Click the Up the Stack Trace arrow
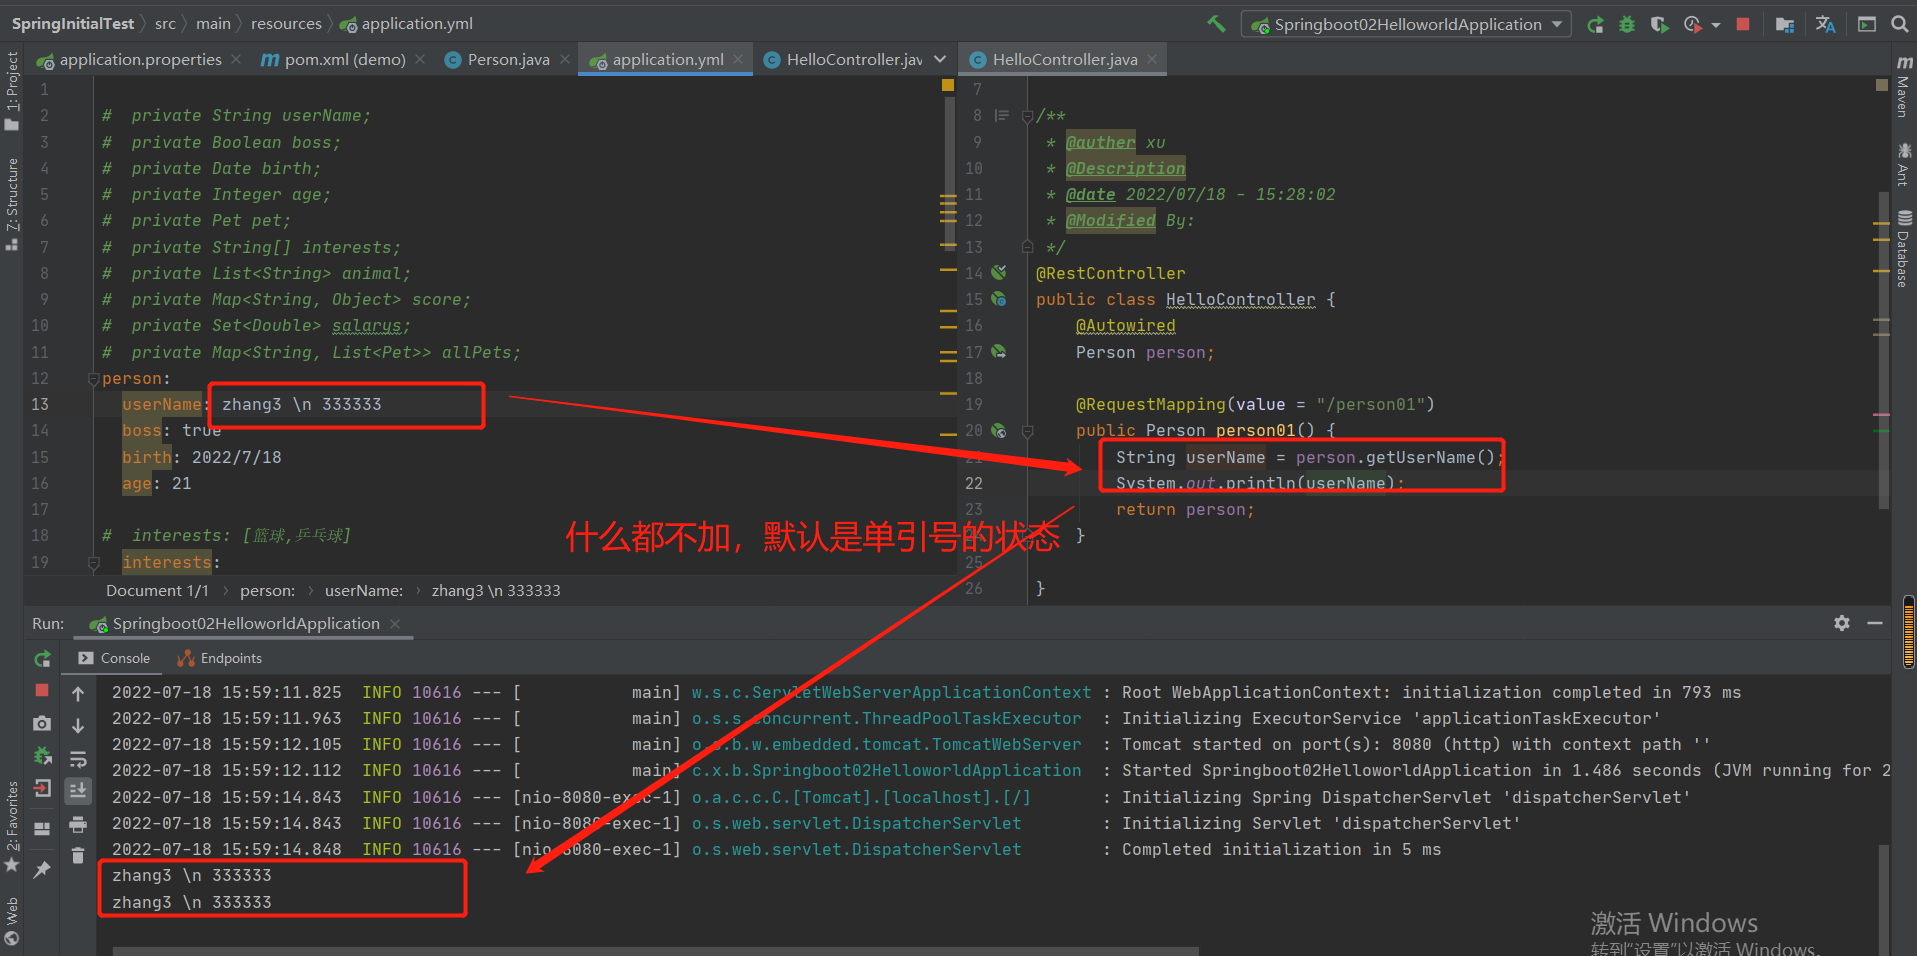The height and width of the screenshot is (956, 1917). (x=78, y=693)
